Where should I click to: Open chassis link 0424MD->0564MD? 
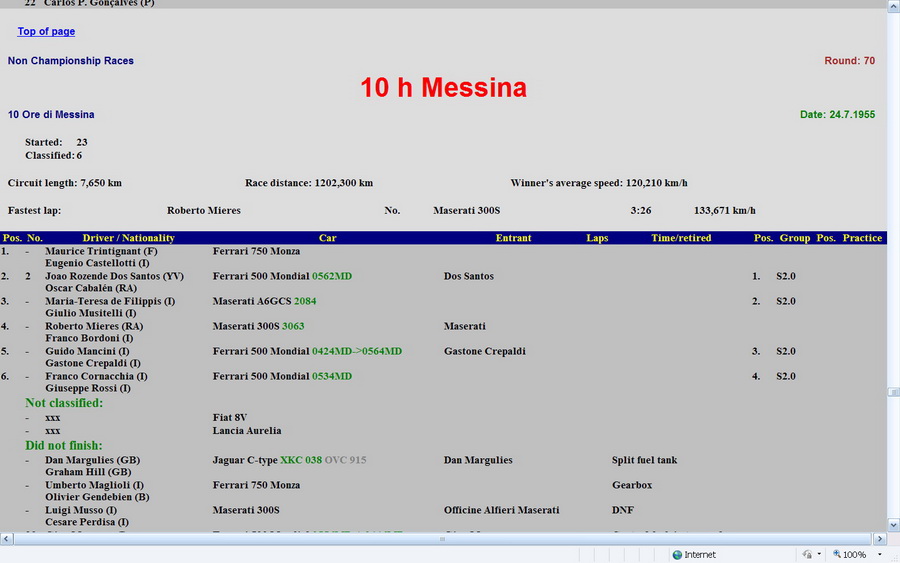tap(356, 351)
